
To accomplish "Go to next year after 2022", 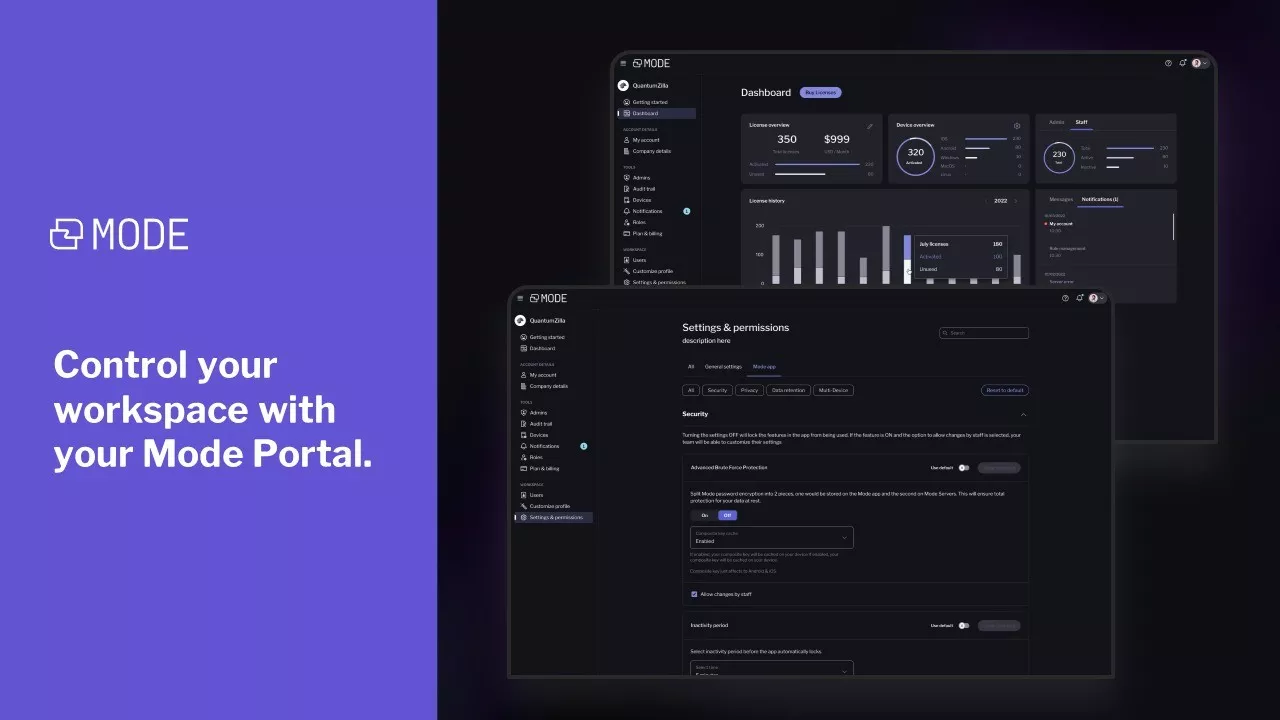I will (x=1016, y=201).
